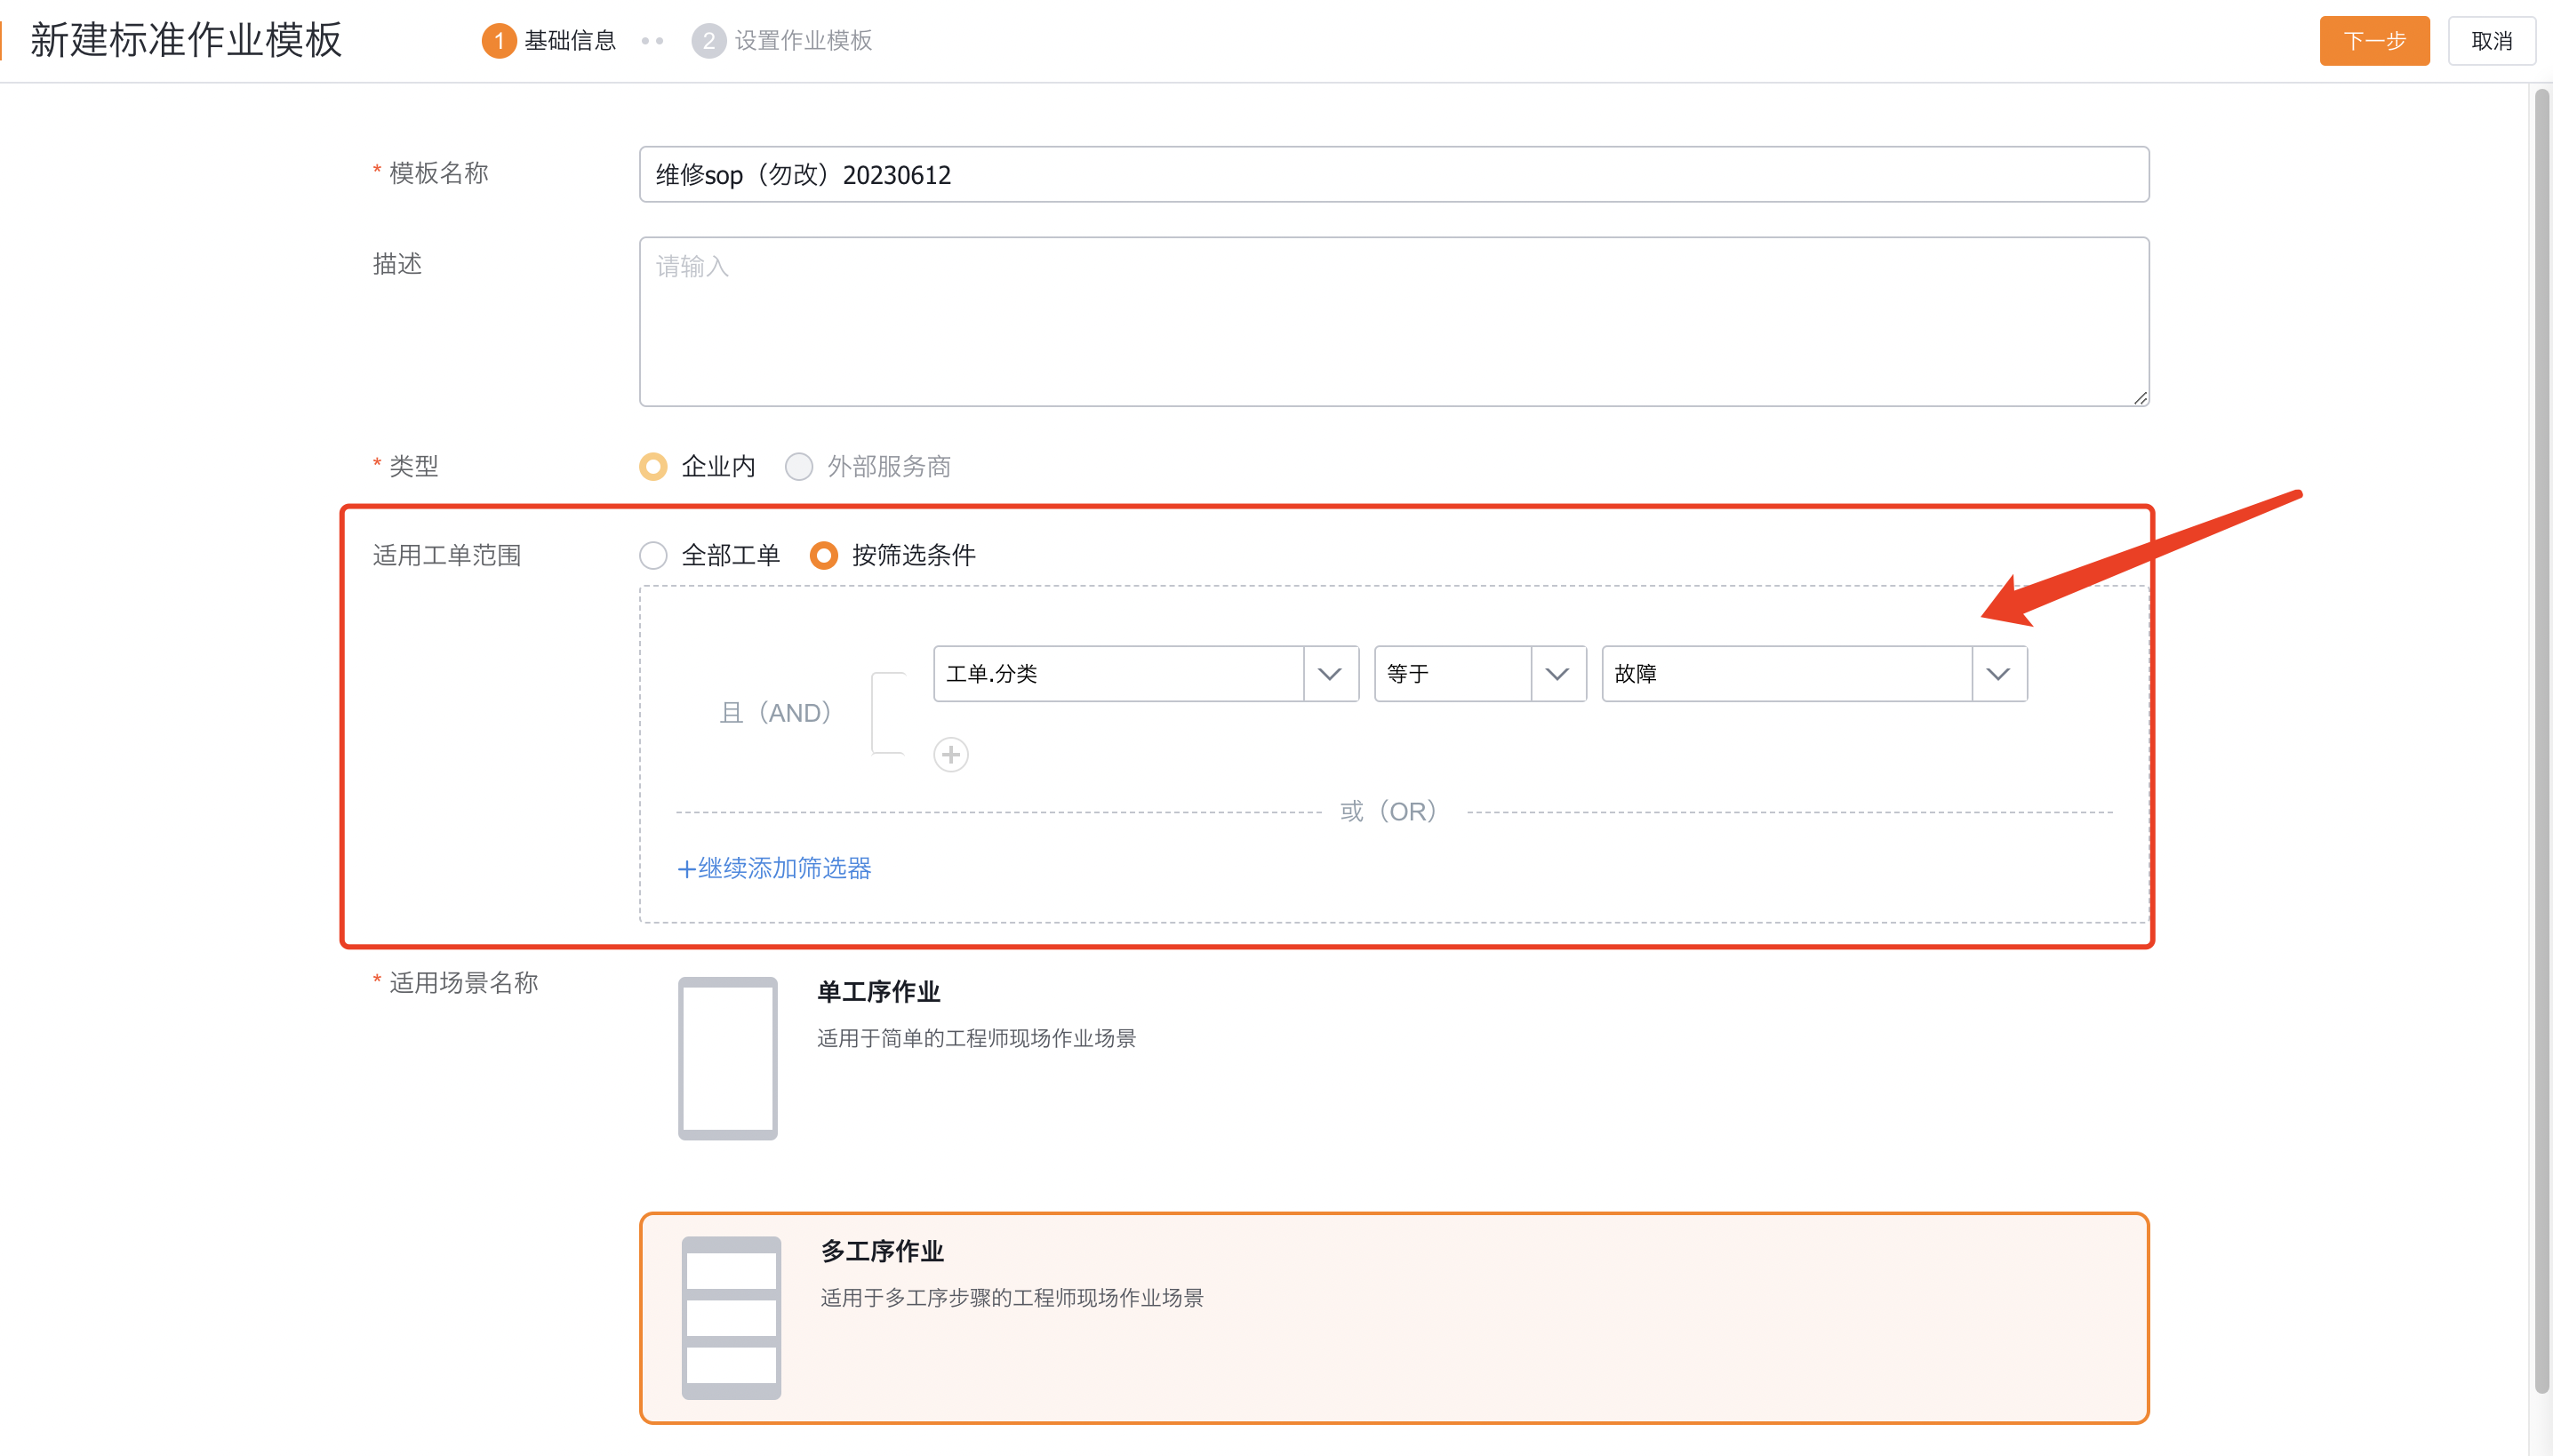This screenshot has height=1456, width=2553.
Task: Click the textarea resize handle
Action: (x=2139, y=398)
